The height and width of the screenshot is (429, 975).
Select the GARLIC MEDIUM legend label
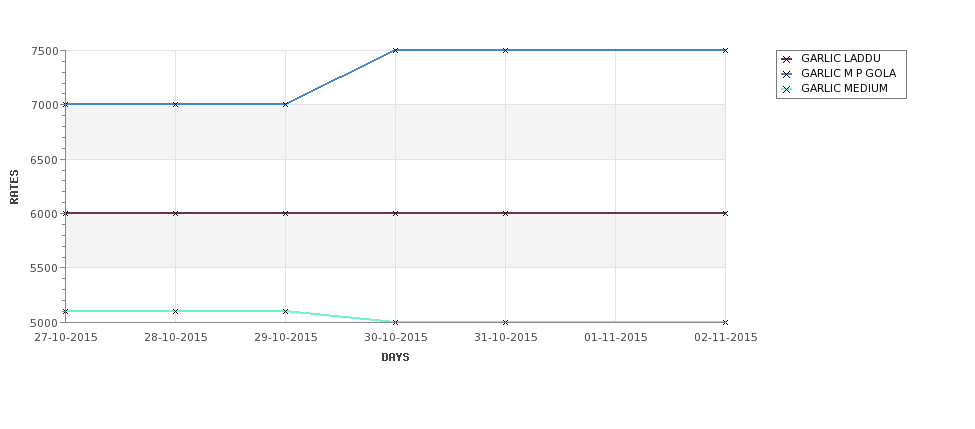click(844, 88)
